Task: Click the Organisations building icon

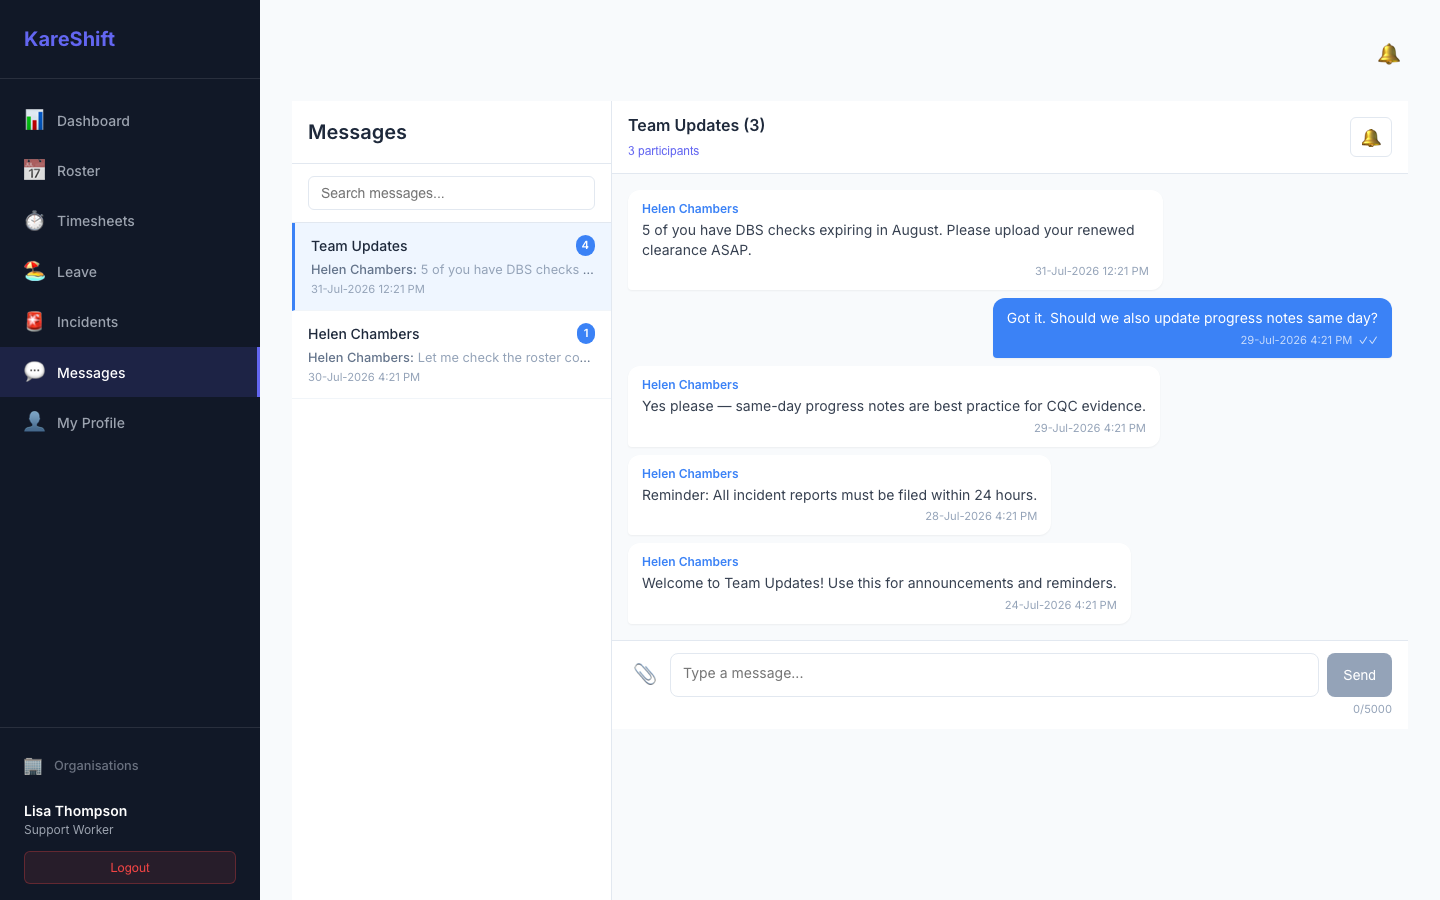Action: coord(33,766)
